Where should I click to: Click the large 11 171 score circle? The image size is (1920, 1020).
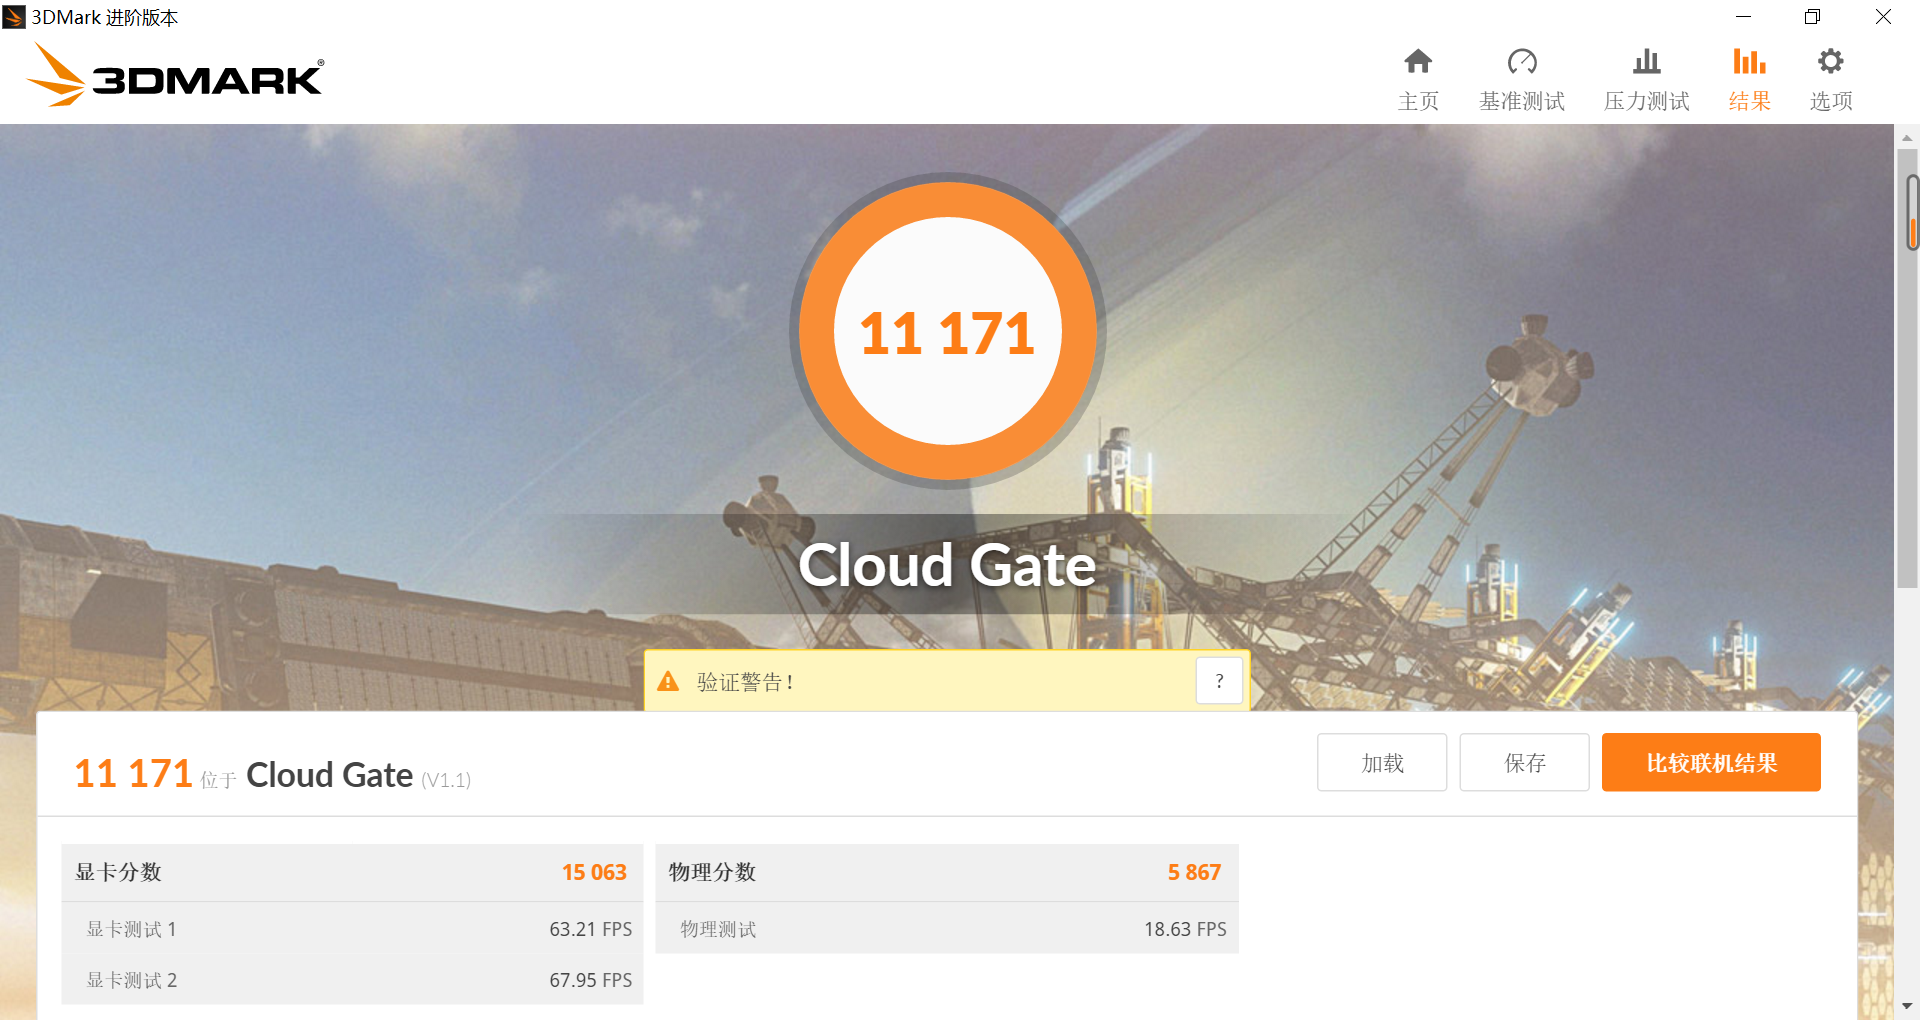point(947,331)
